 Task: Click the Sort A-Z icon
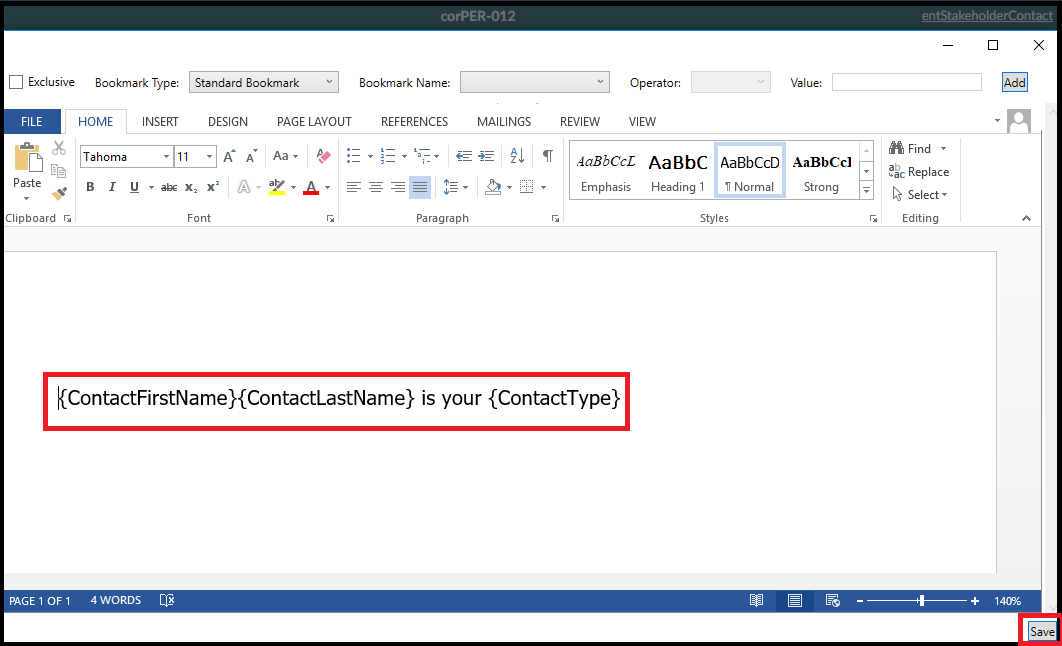point(517,156)
